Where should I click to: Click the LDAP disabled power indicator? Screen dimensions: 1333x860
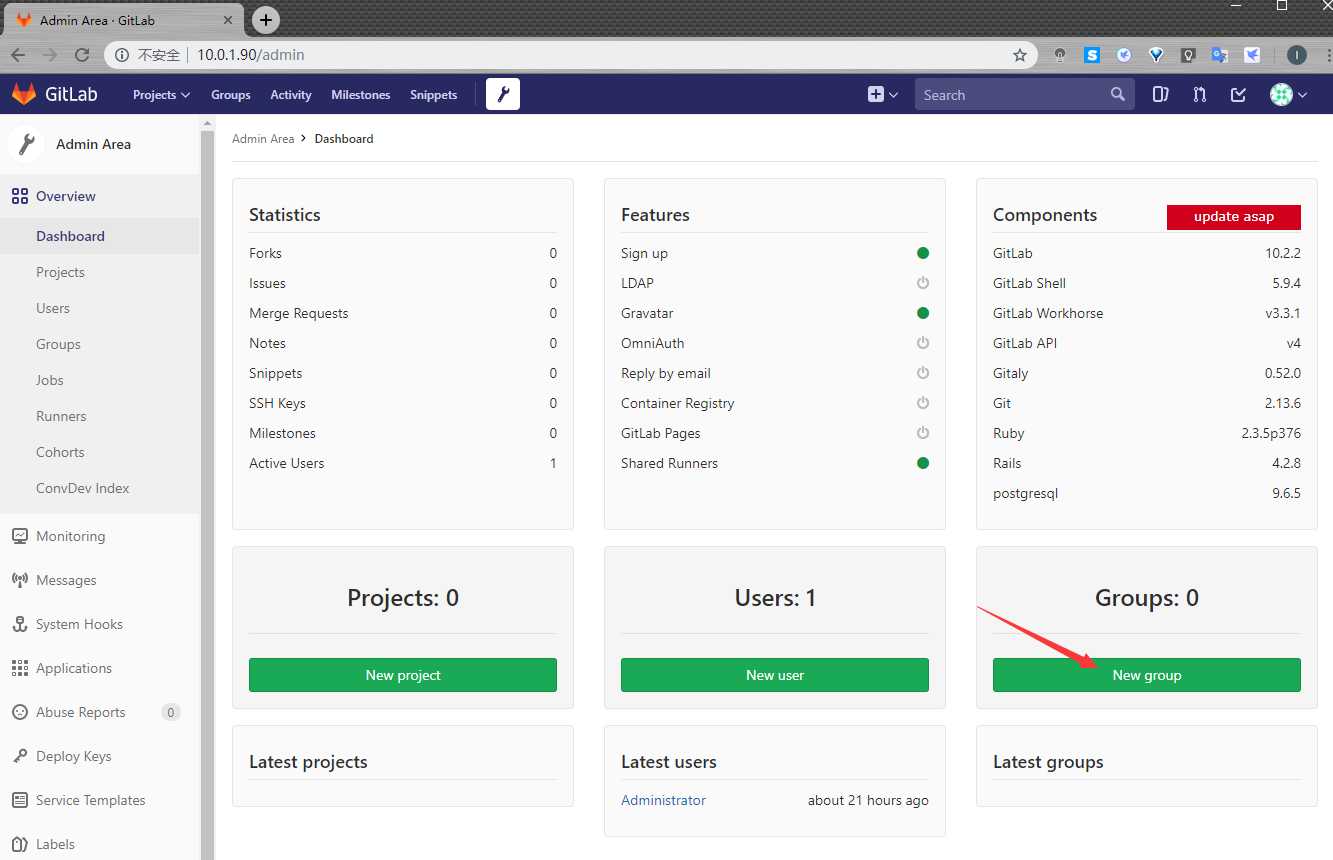point(923,283)
